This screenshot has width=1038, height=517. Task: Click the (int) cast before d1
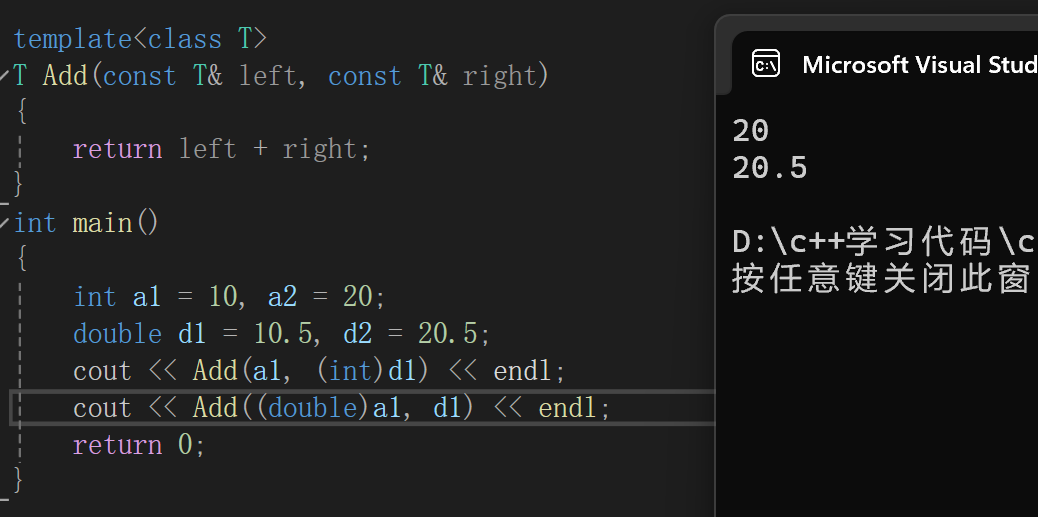(x=350, y=371)
